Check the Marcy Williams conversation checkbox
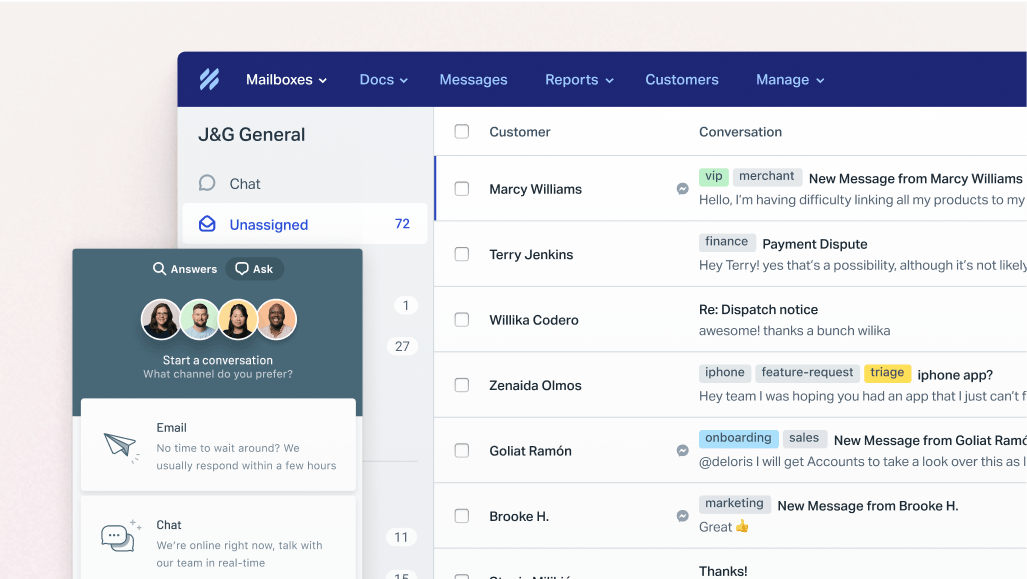The height and width of the screenshot is (579, 1027). [x=462, y=189]
